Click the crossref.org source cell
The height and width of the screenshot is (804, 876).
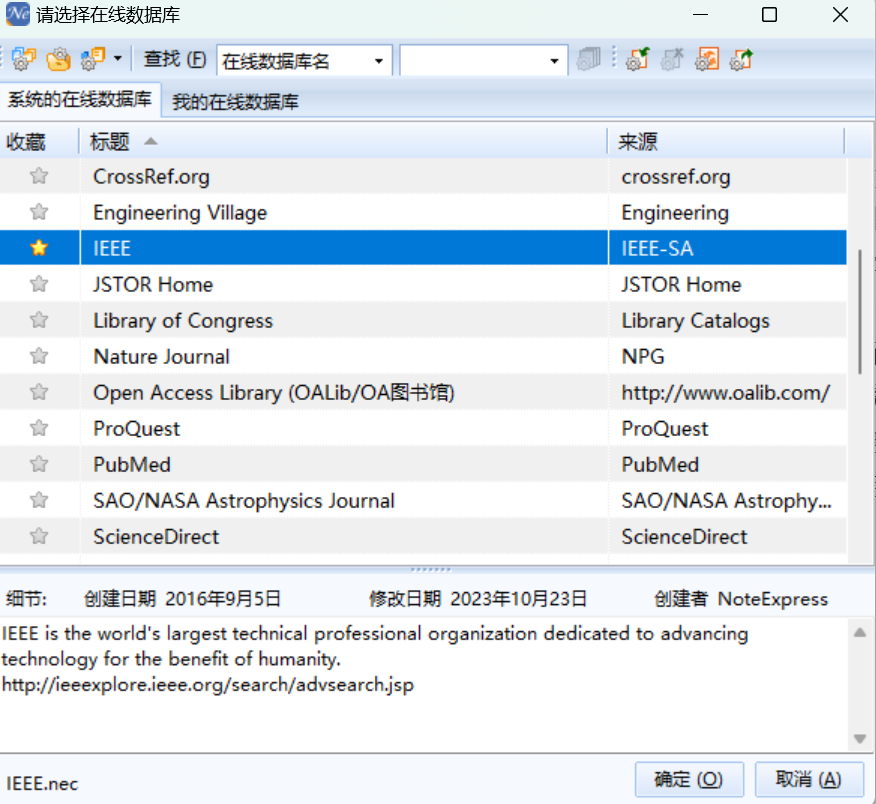click(x=727, y=177)
